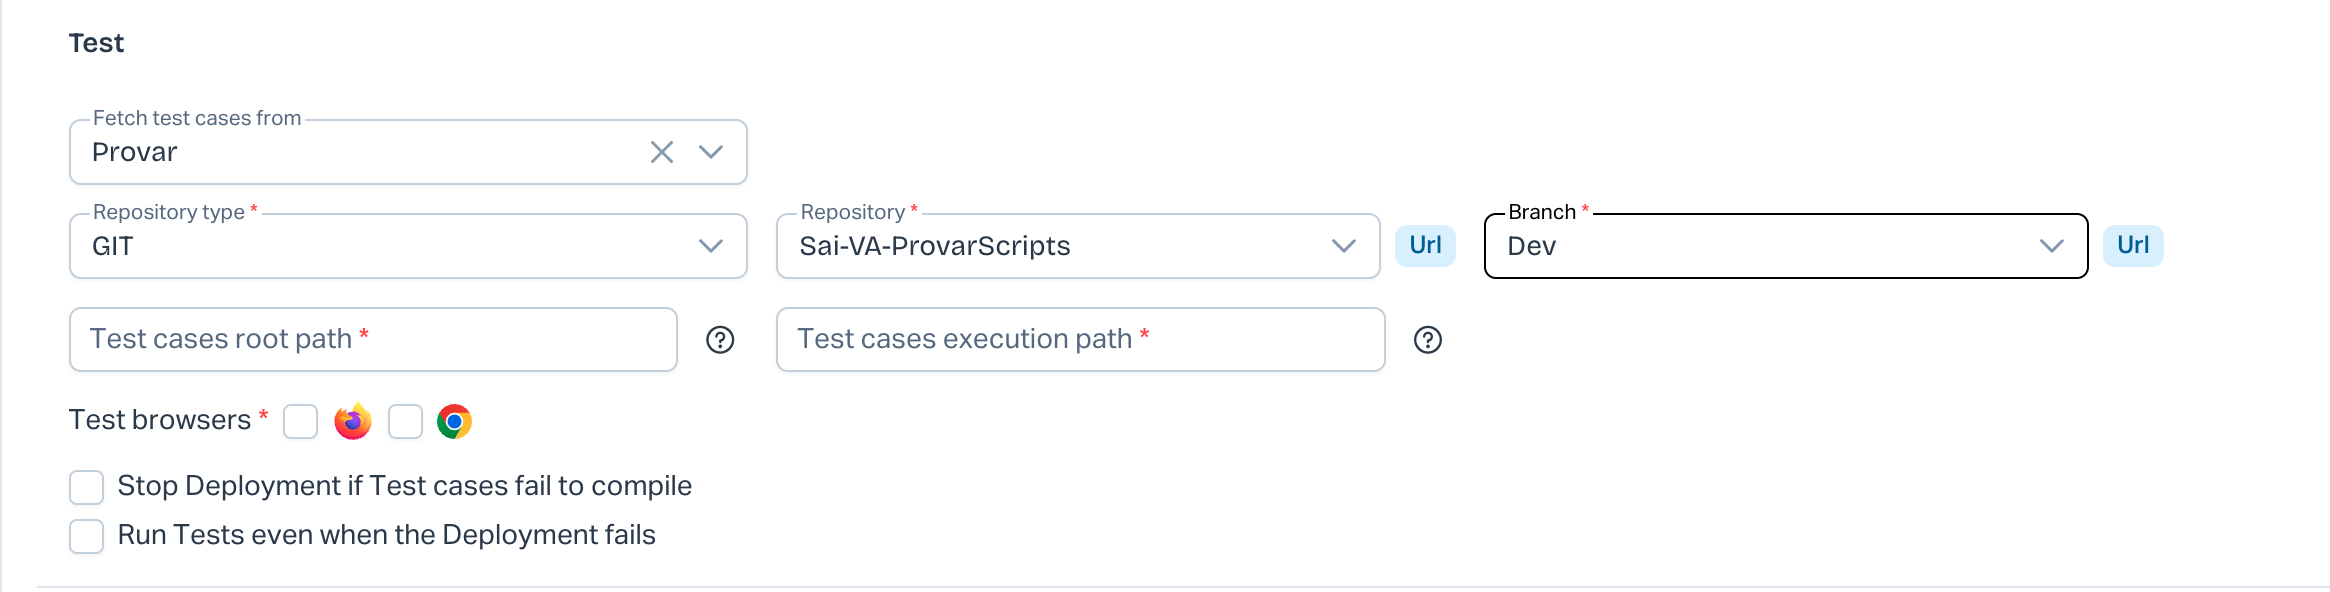Image resolution: width=2330 pixels, height=592 pixels.
Task: Enable the Chrome test browser checkbox
Action: (405, 422)
